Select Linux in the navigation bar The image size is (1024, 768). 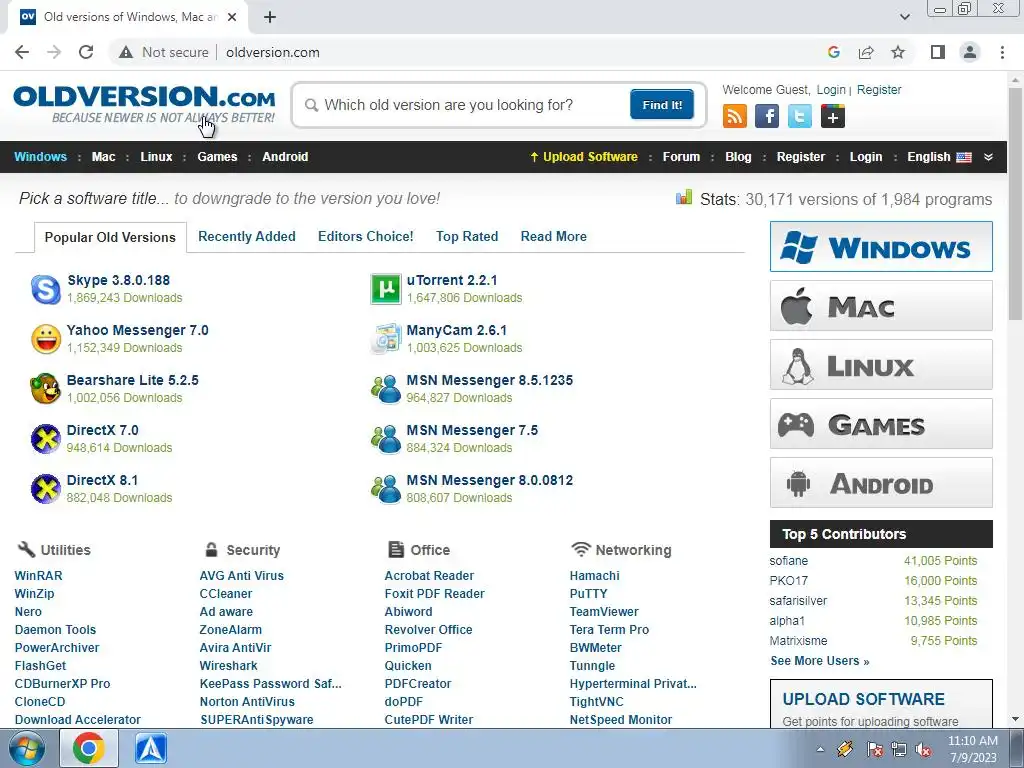click(156, 157)
